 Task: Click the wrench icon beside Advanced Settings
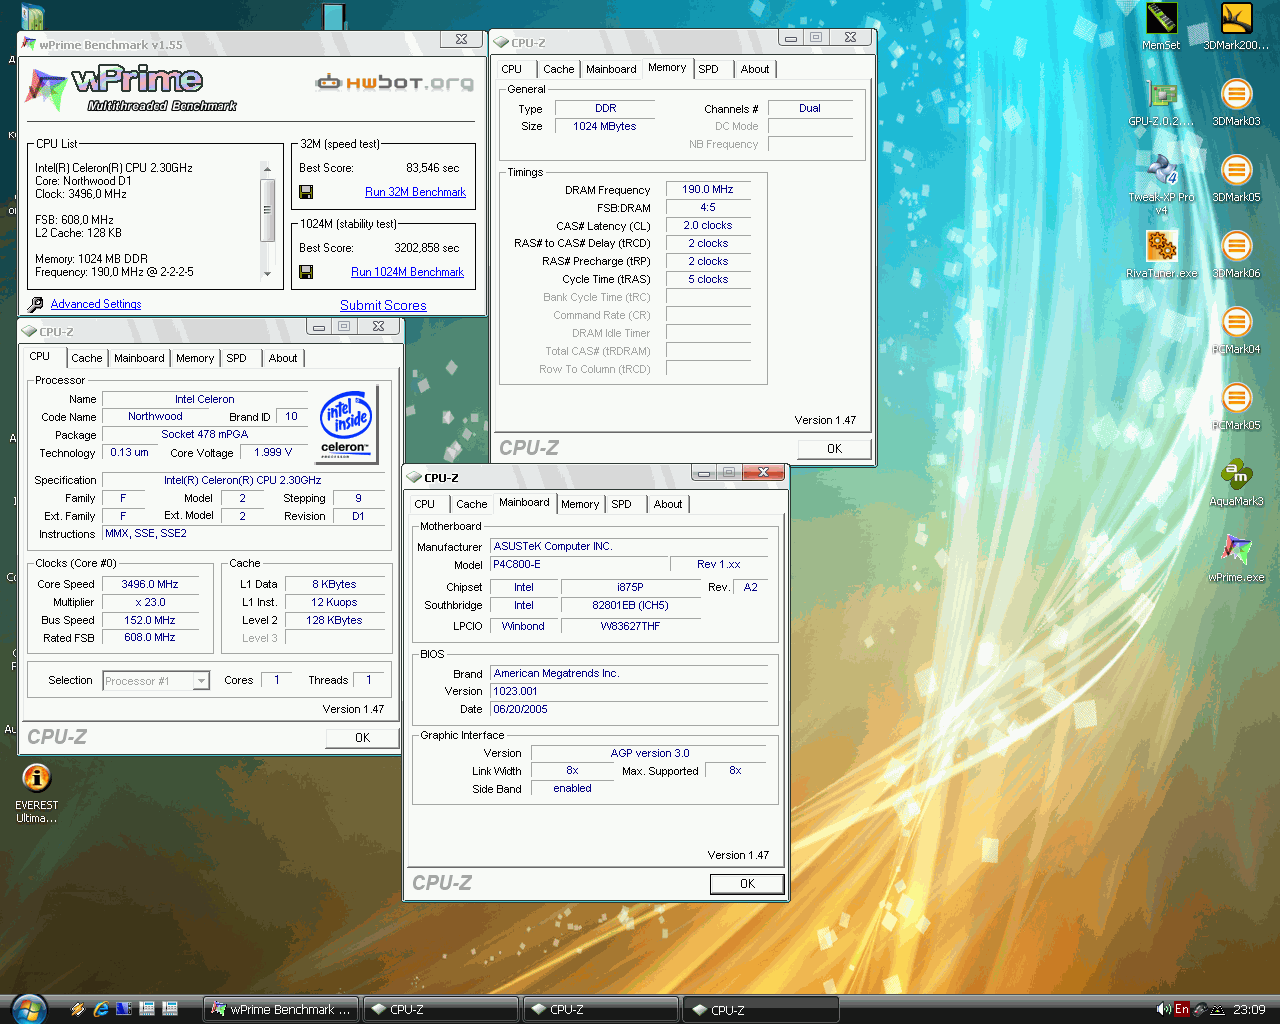click(36, 304)
